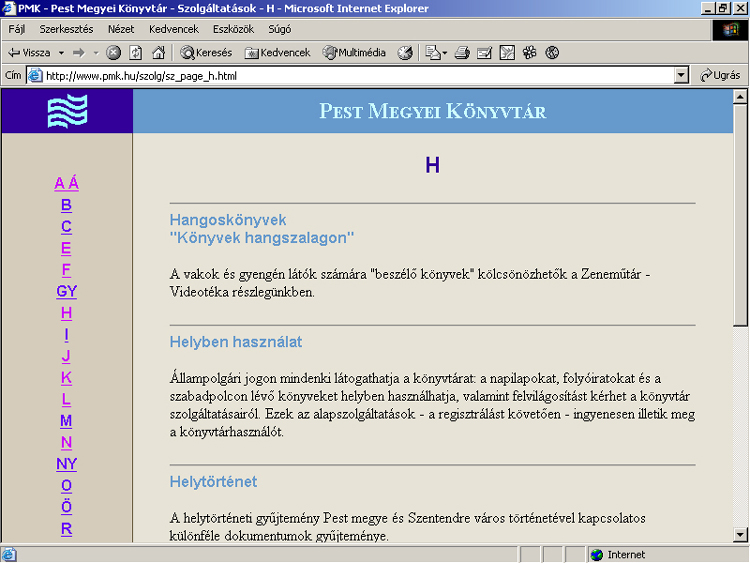
Task: Open the F letter link
Action: pyautogui.click(x=66, y=270)
